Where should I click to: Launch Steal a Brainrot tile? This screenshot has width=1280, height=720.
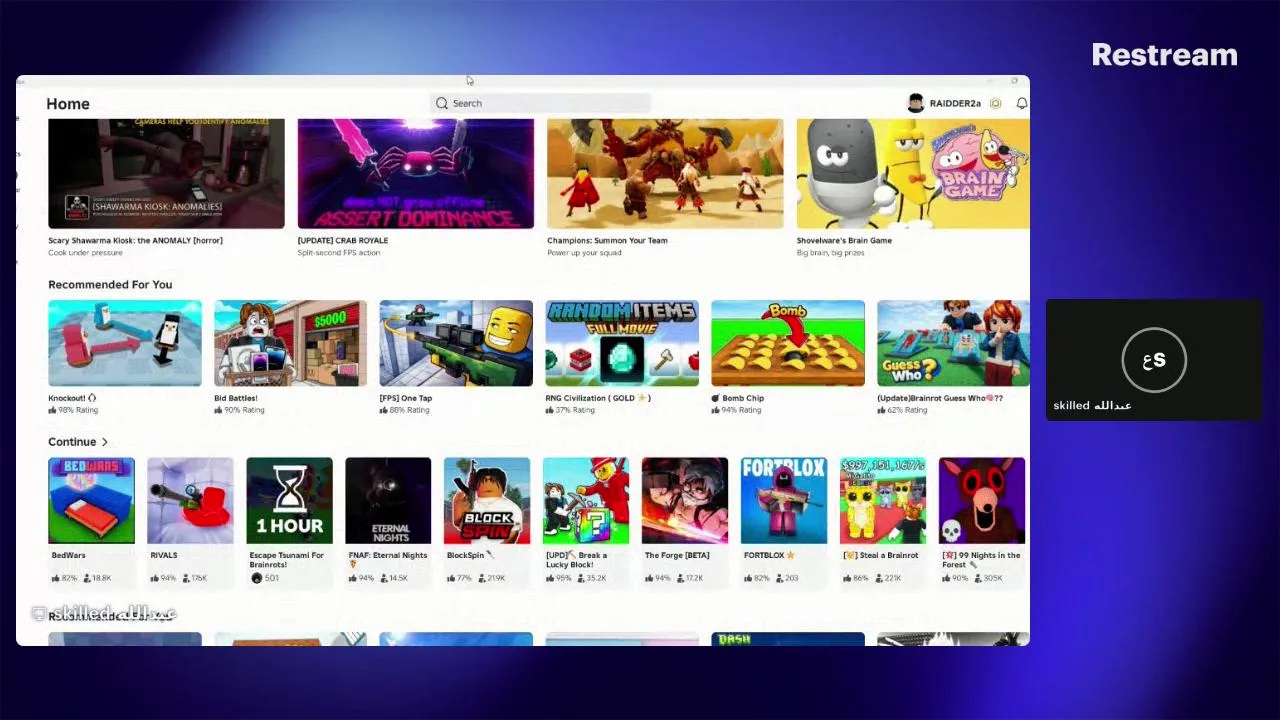883,501
